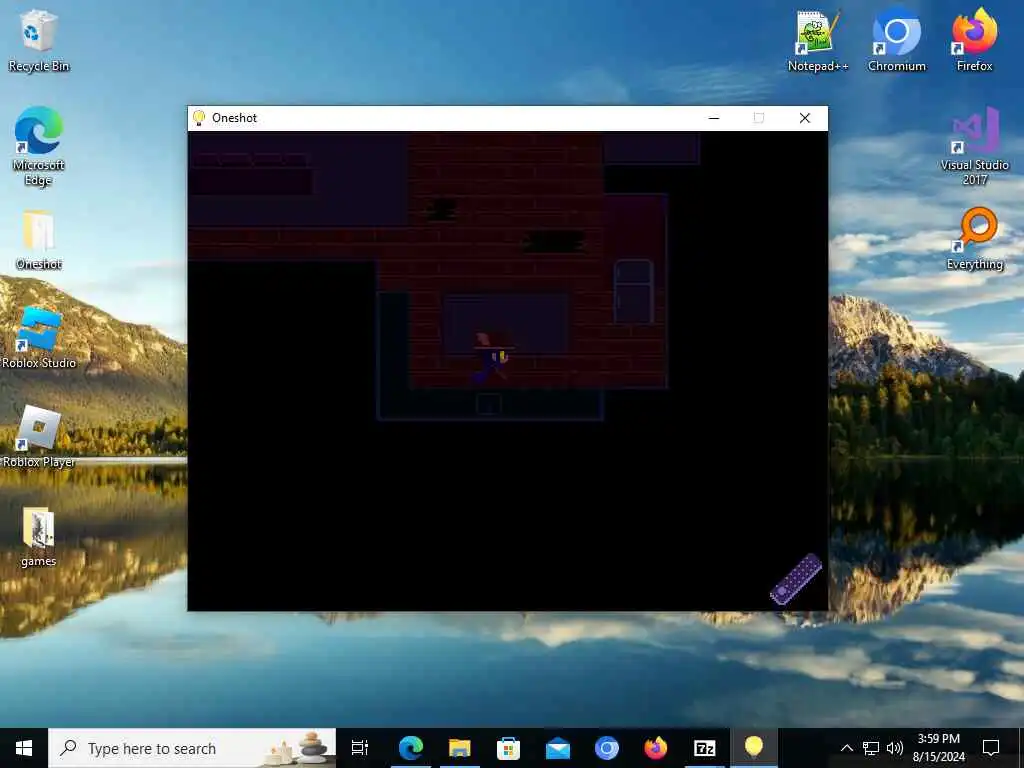Screen dimensions: 1024x768
Task: Open 7-Zip from the taskbar
Action: 705,748
